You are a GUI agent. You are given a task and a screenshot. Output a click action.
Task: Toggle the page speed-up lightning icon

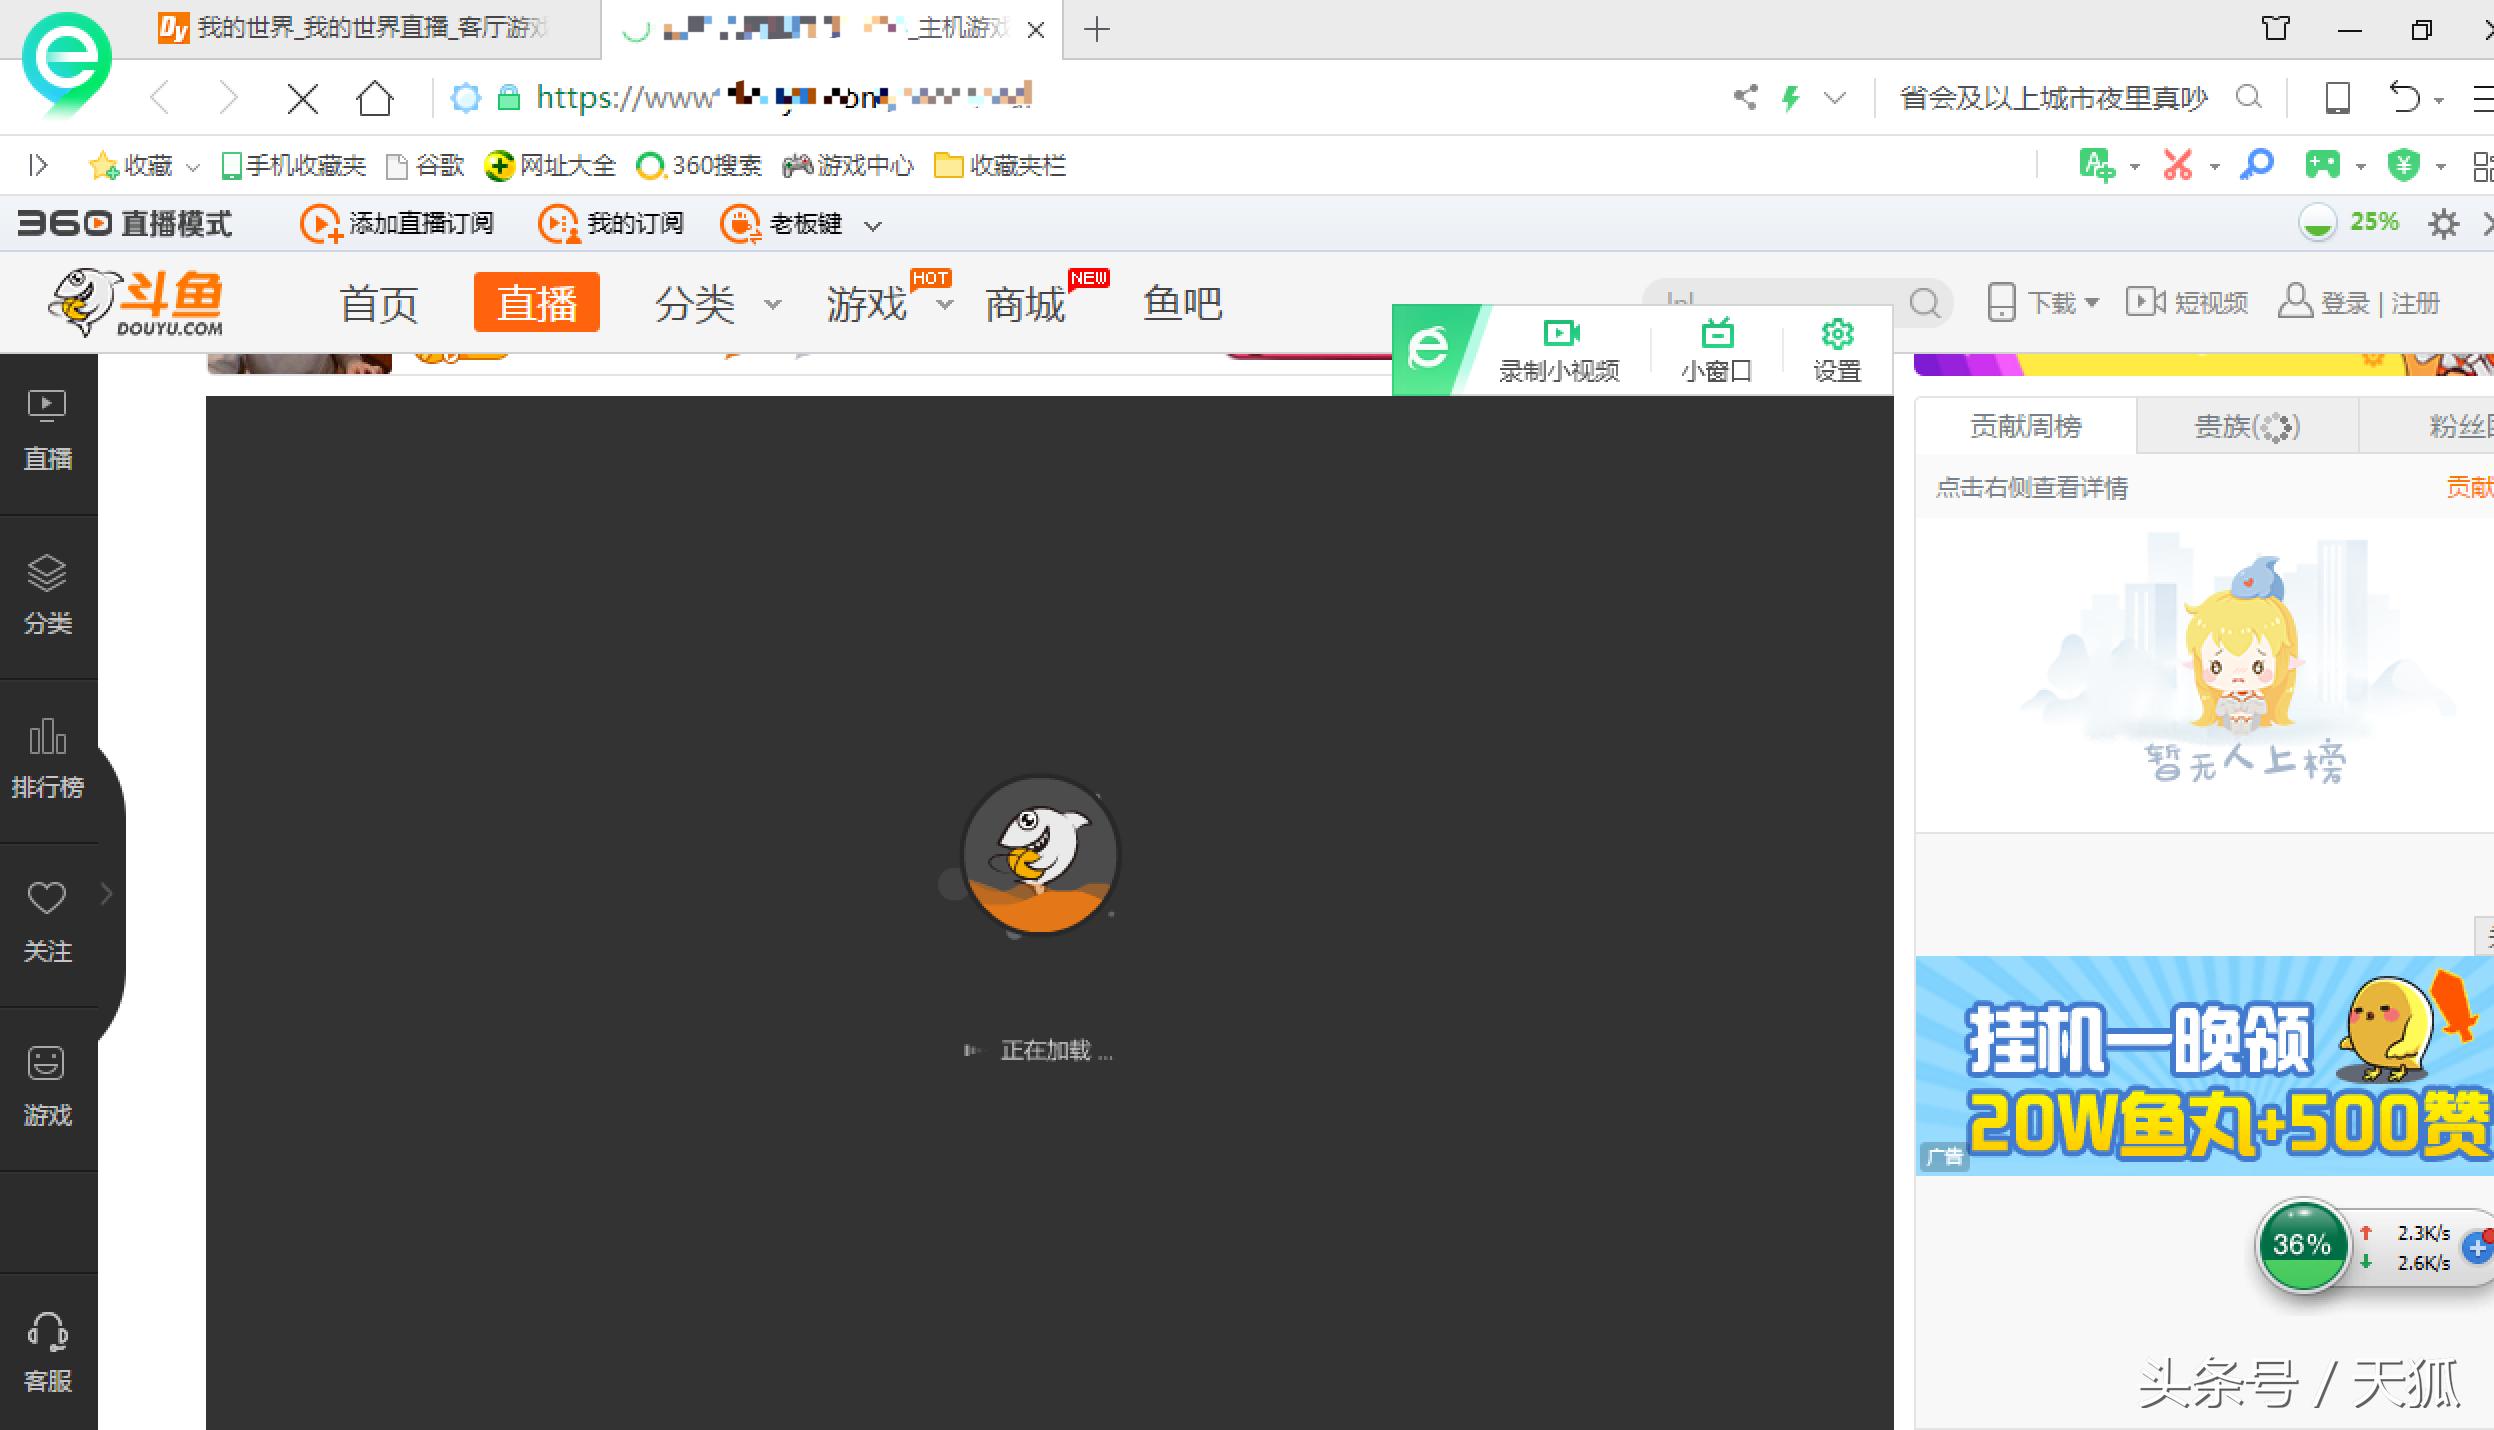[1789, 97]
